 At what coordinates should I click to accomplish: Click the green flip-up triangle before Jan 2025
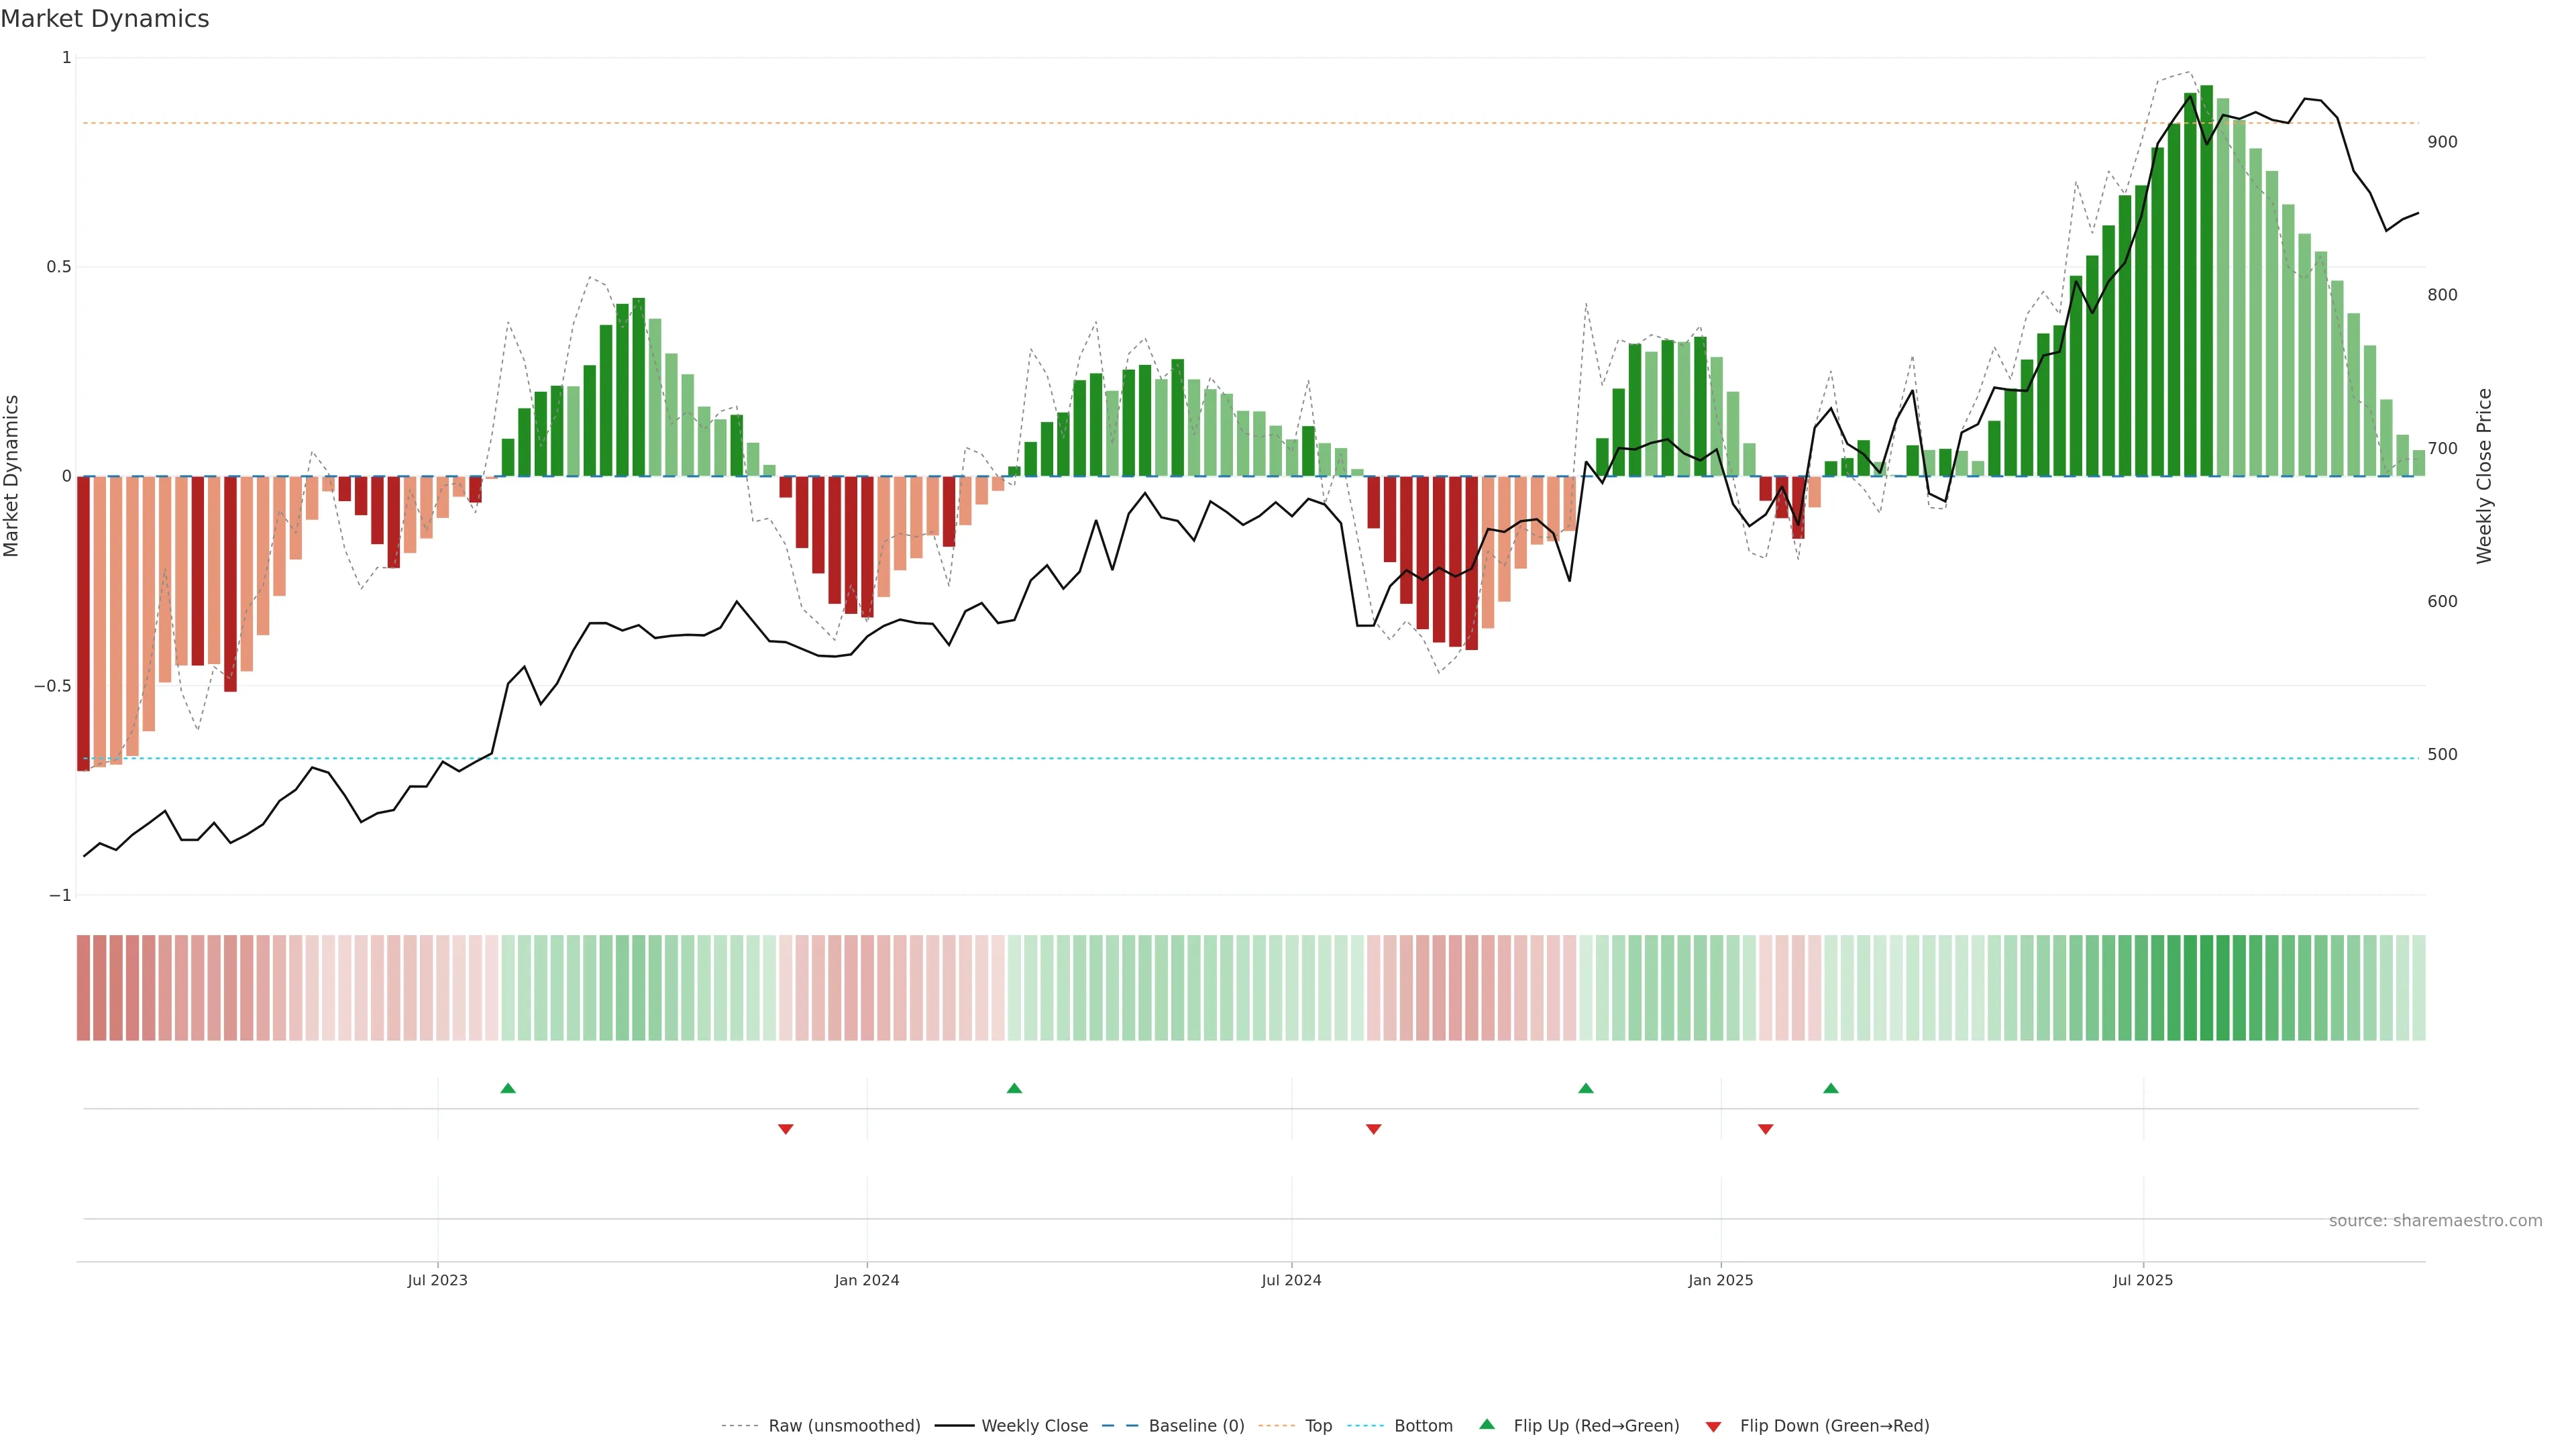pos(1586,1088)
